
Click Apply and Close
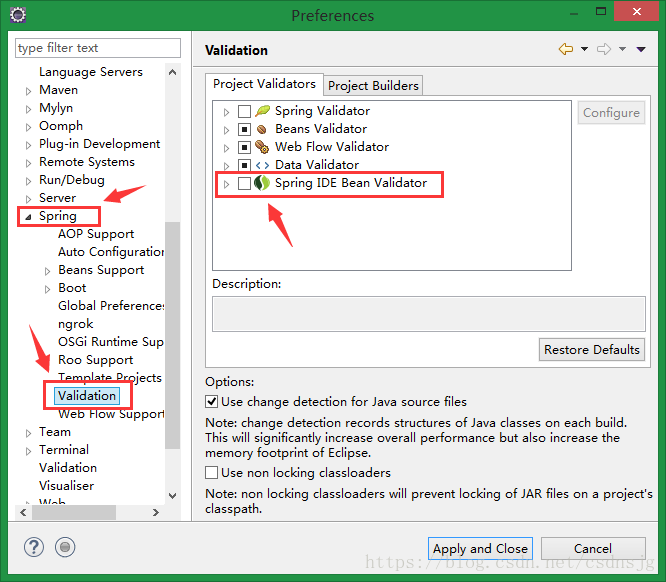click(x=480, y=549)
